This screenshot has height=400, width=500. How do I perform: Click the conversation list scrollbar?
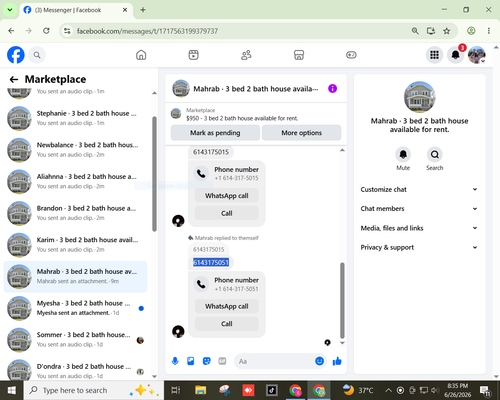click(x=154, y=173)
